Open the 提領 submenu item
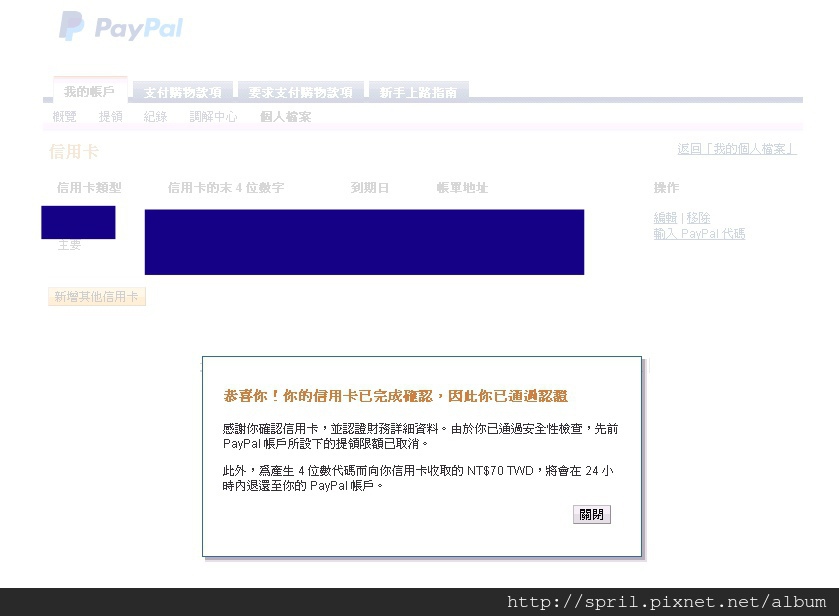Viewport: 839px width, 616px height. [111, 117]
